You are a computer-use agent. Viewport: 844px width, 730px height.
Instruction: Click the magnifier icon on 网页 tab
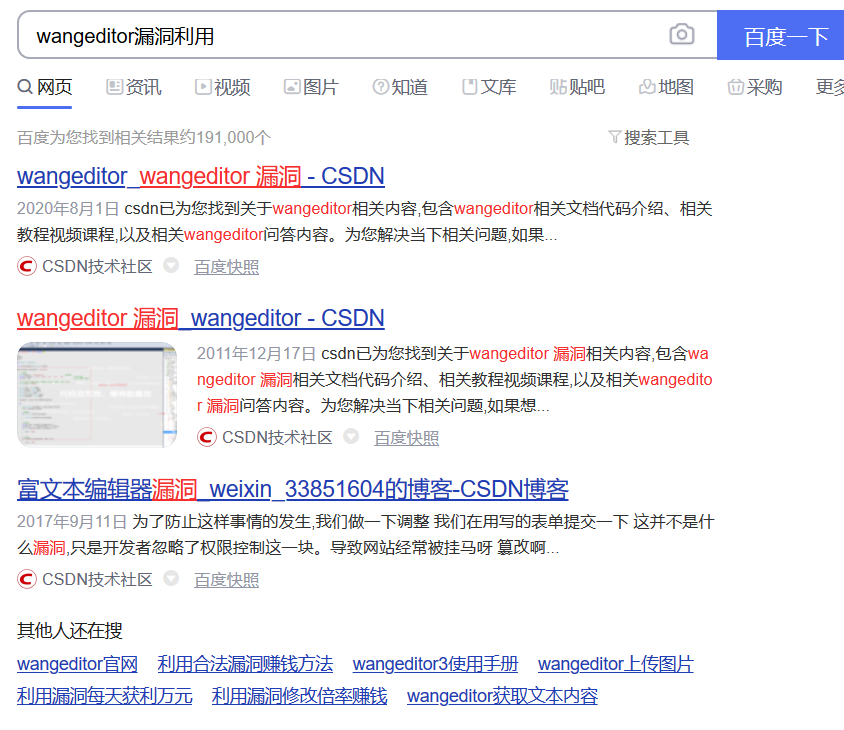pos(25,86)
